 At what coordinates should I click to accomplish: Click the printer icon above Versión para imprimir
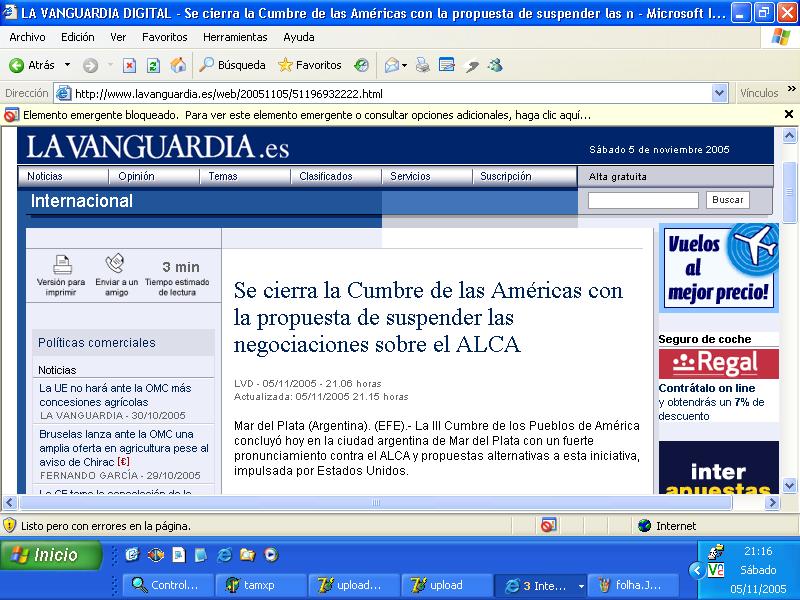coord(62,265)
